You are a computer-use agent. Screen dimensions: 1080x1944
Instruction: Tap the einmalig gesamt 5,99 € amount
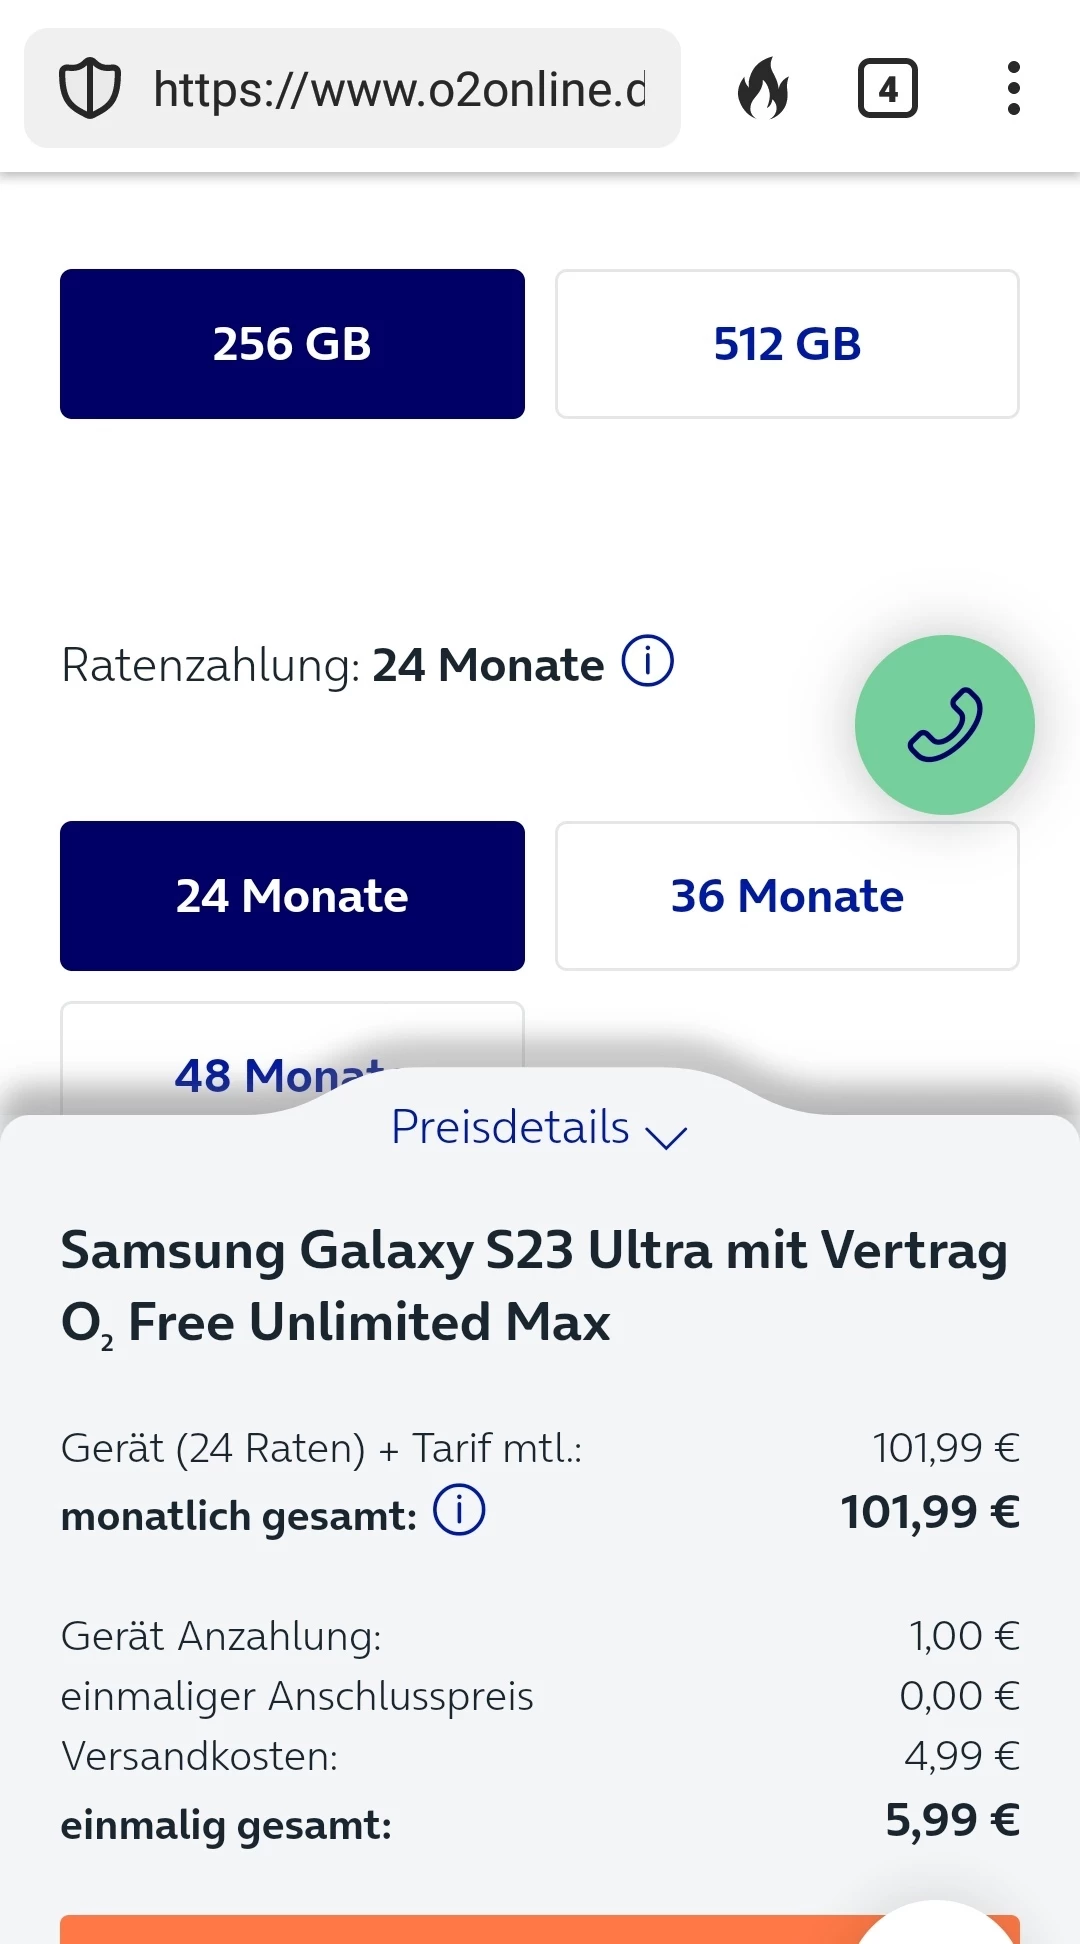[x=951, y=1821]
